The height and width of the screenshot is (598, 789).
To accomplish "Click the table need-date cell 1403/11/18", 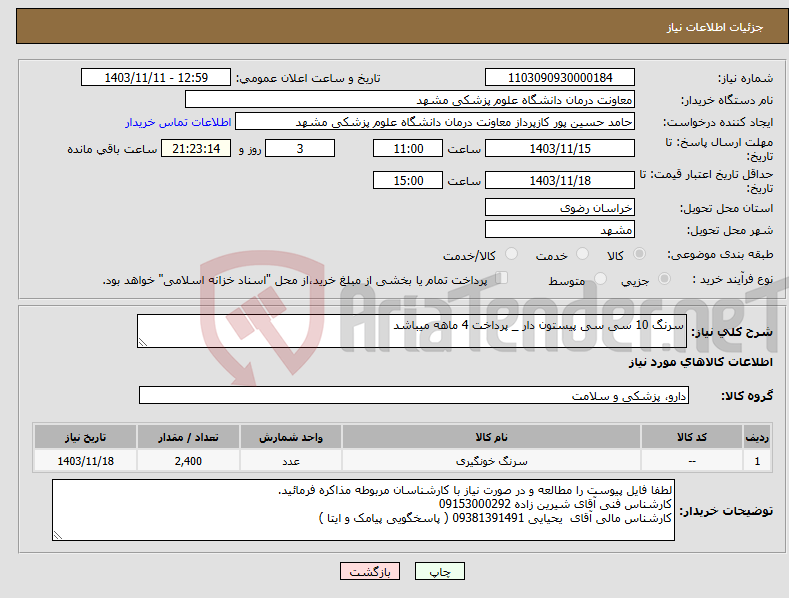I will [86, 461].
